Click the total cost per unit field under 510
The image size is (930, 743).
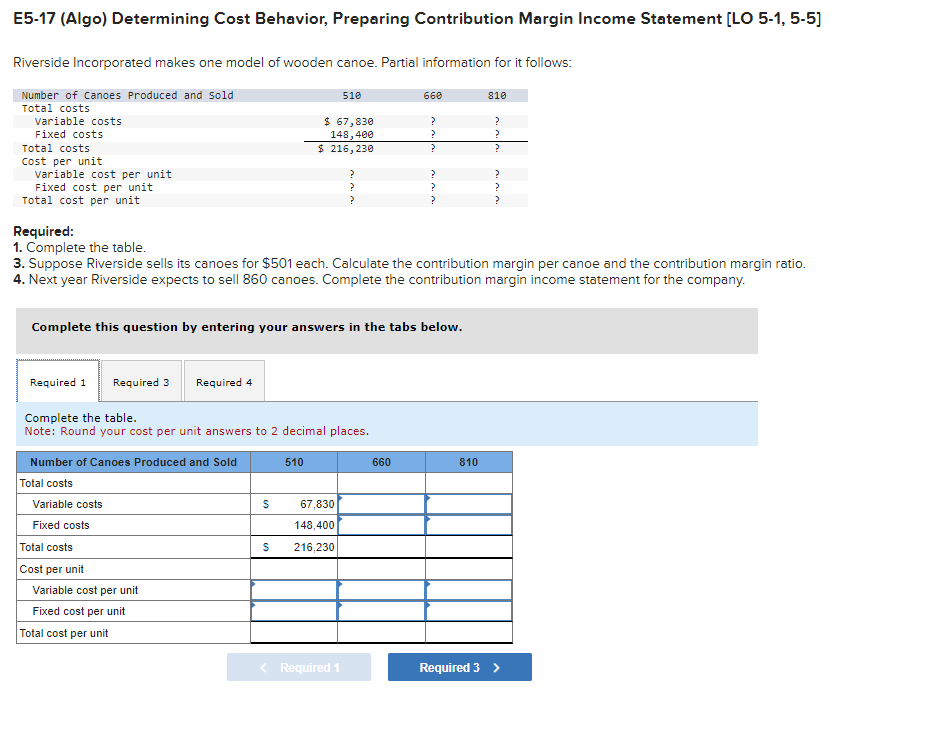pos(295,632)
